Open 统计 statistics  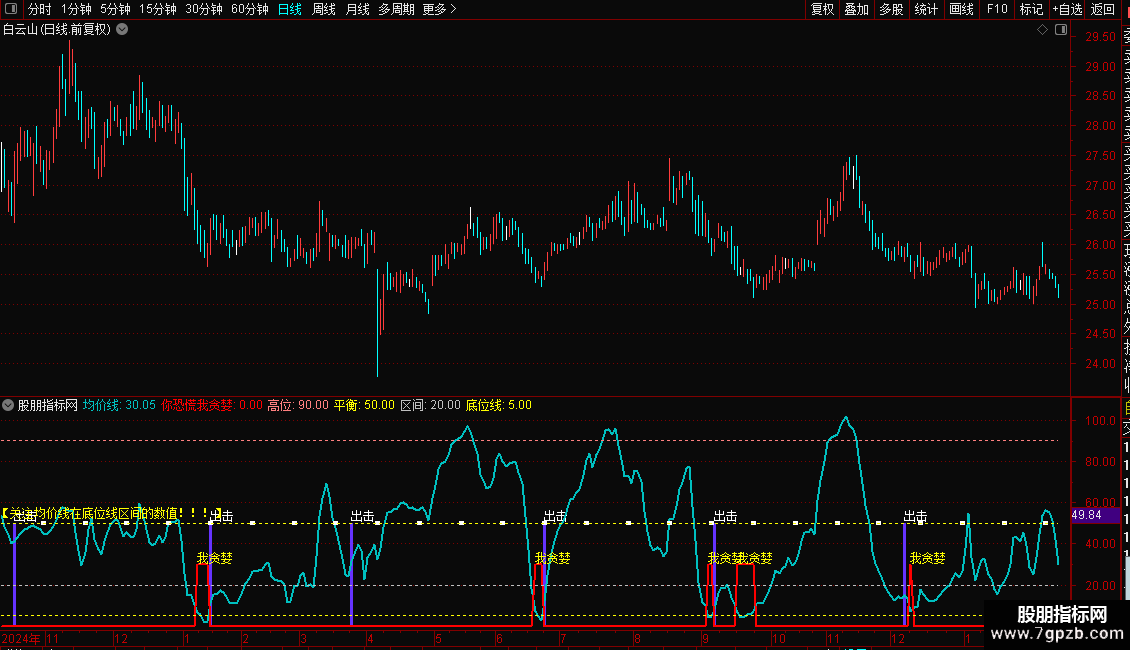(926, 9)
